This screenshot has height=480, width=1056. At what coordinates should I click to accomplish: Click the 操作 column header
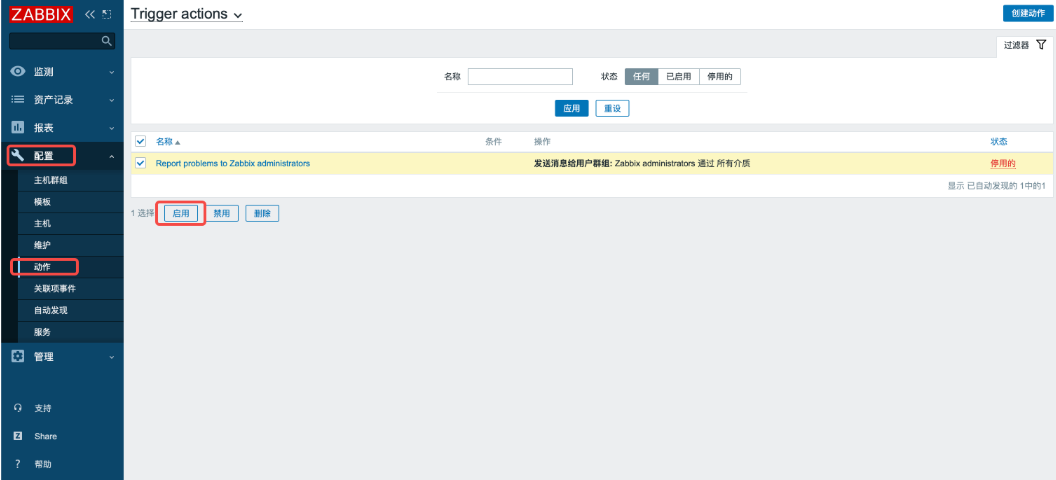point(542,141)
